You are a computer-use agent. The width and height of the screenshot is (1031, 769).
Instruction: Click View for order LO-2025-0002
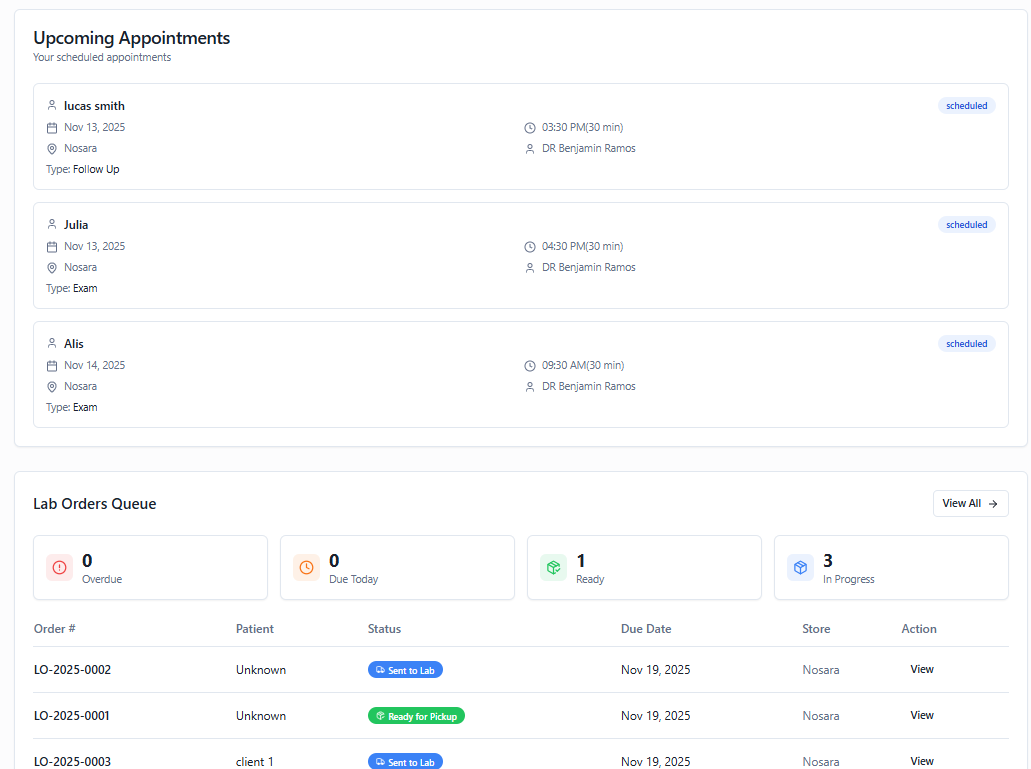921,669
